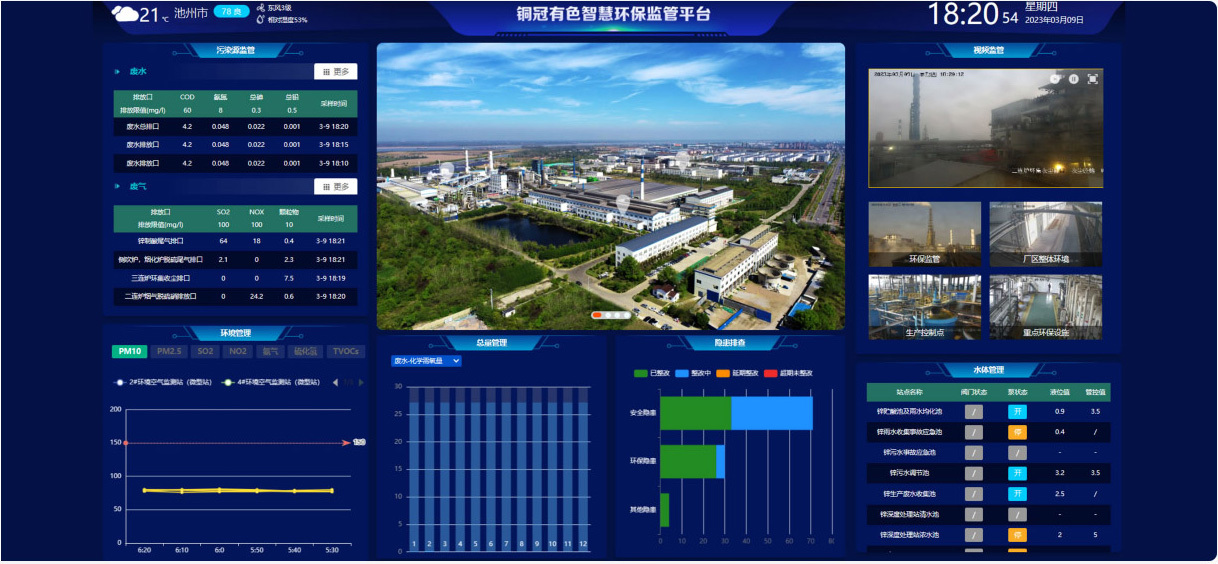Open 更多 for the 废水 table
Viewport: 1218px width, 564px height.
click(x=335, y=72)
